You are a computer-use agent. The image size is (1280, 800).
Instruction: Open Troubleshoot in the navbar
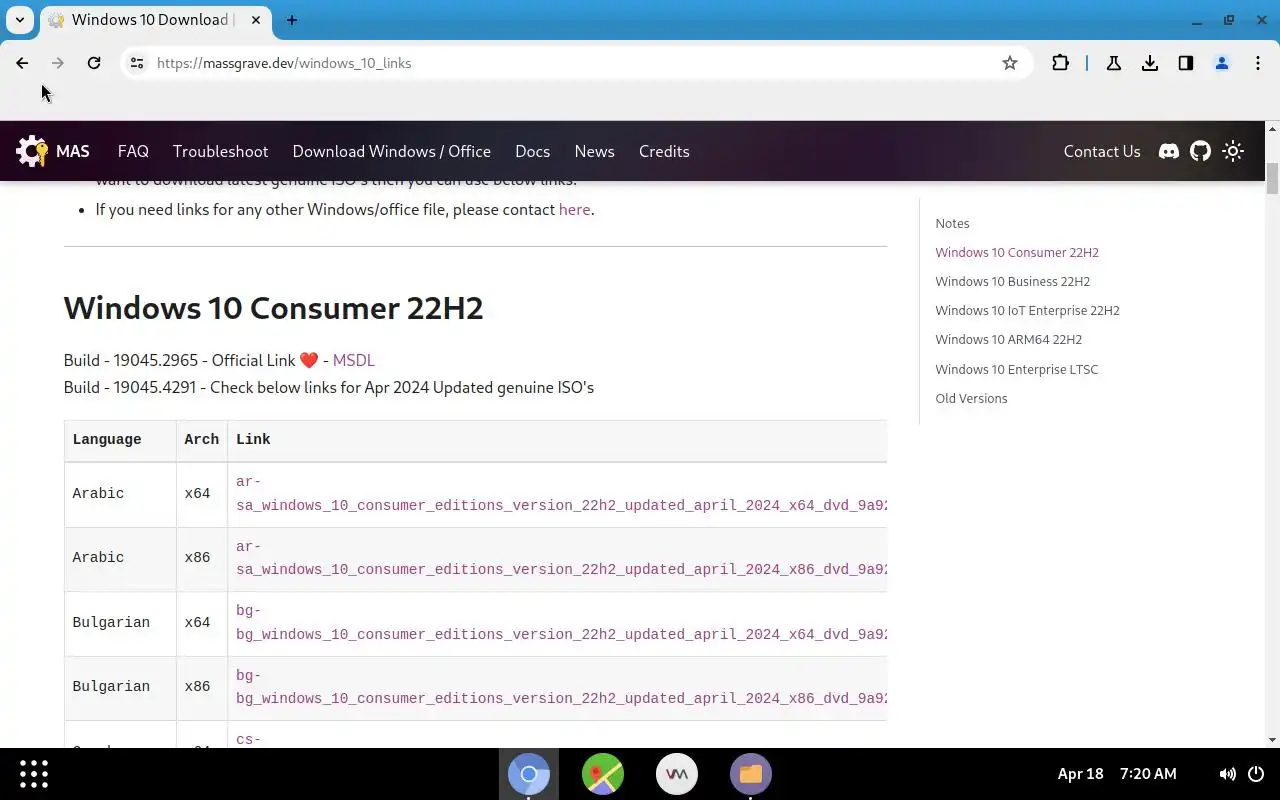[220, 151]
